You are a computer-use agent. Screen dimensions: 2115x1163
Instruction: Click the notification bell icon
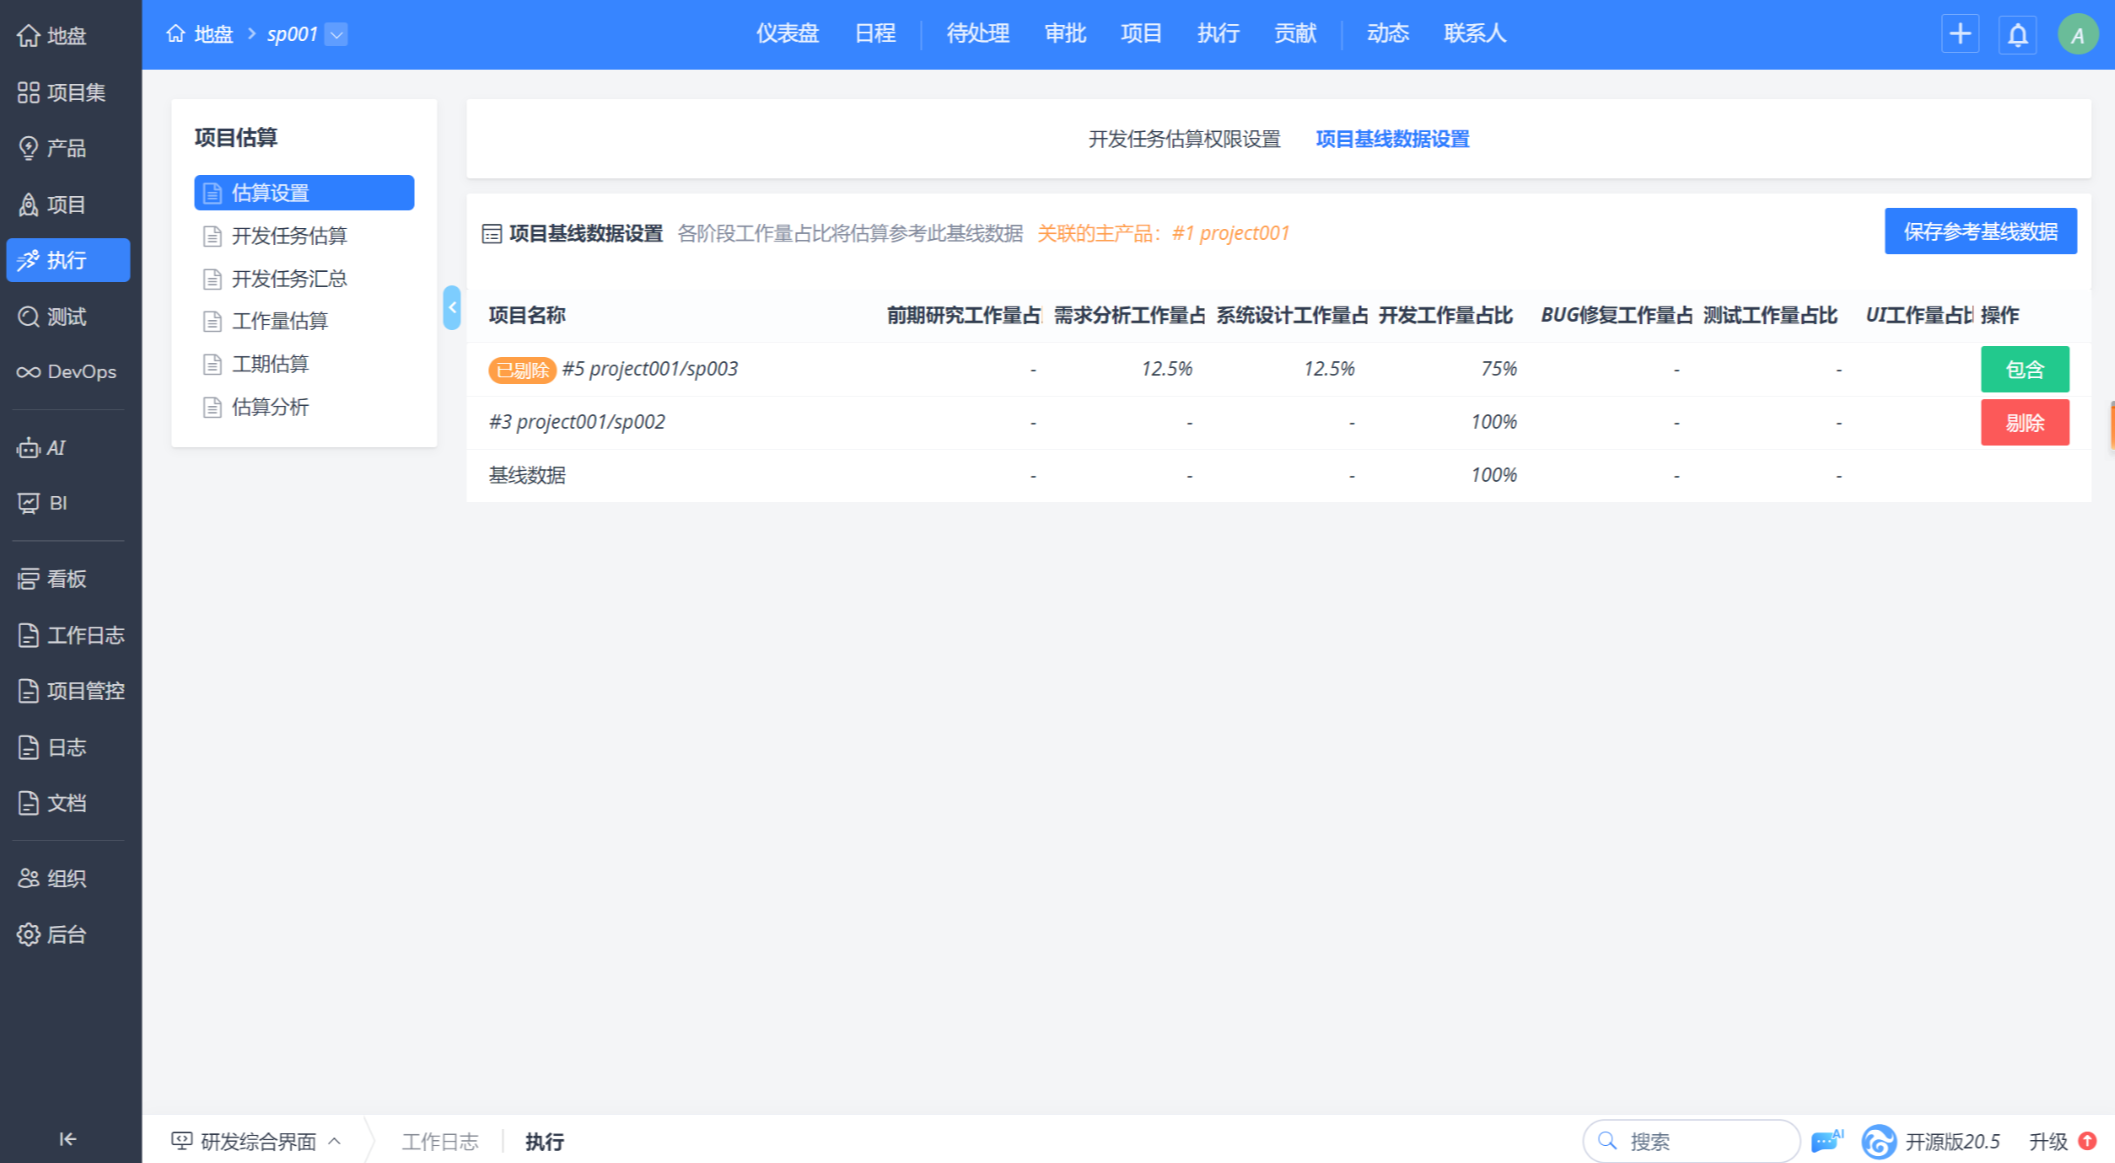pyautogui.click(x=2018, y=35)
